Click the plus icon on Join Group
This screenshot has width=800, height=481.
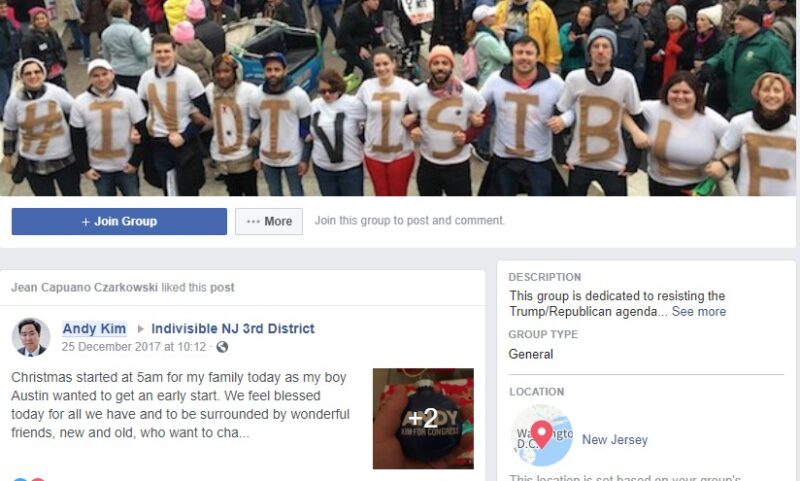coord(86,222)
